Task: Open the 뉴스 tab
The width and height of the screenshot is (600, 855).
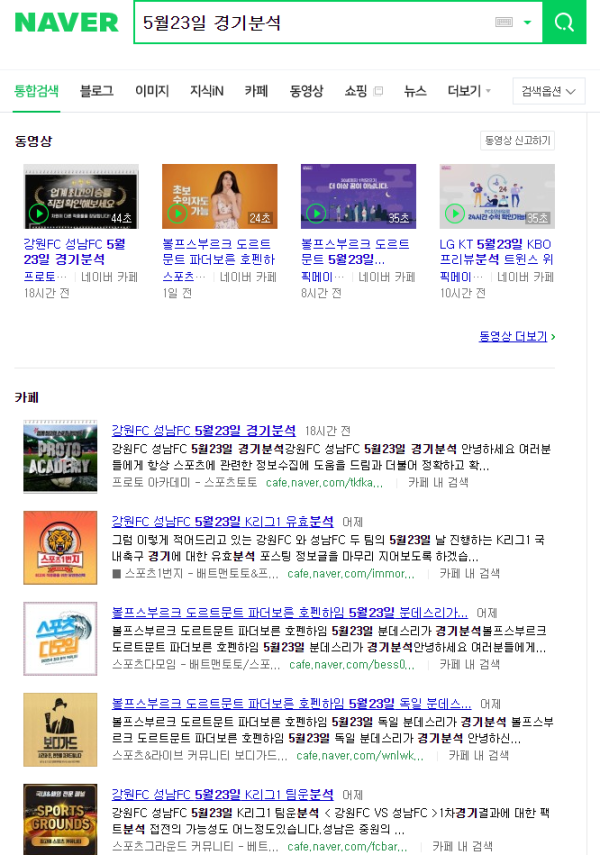Action: pyautogui.click(x=415, y=91)
